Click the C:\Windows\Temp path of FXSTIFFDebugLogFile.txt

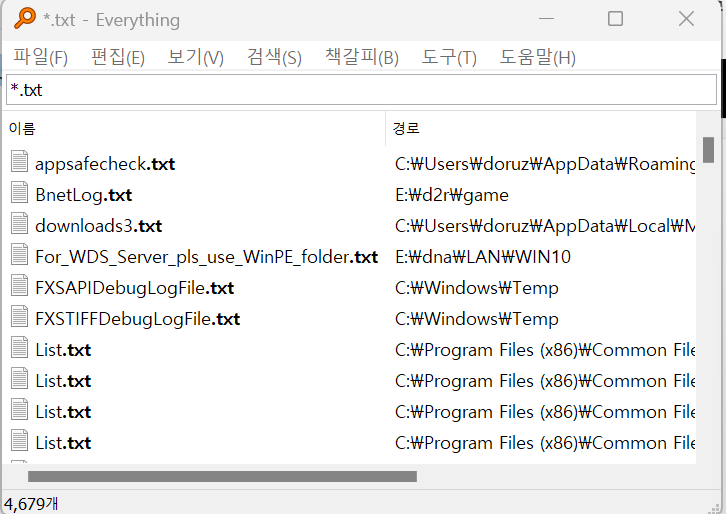[477, 319]
